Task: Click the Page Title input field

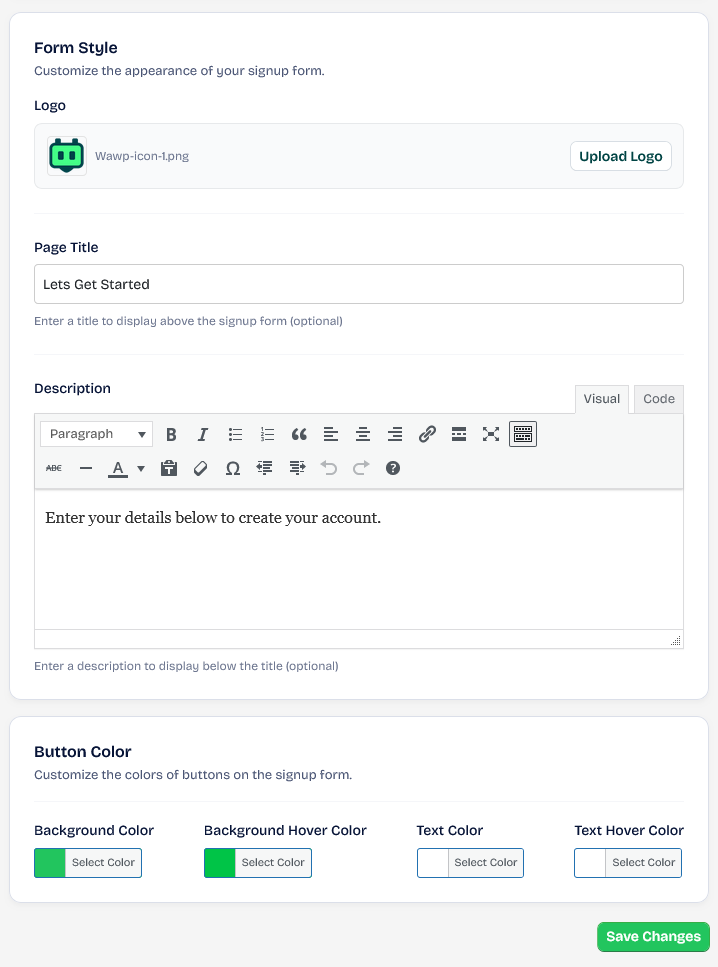Action: click(x=358, y=284)
